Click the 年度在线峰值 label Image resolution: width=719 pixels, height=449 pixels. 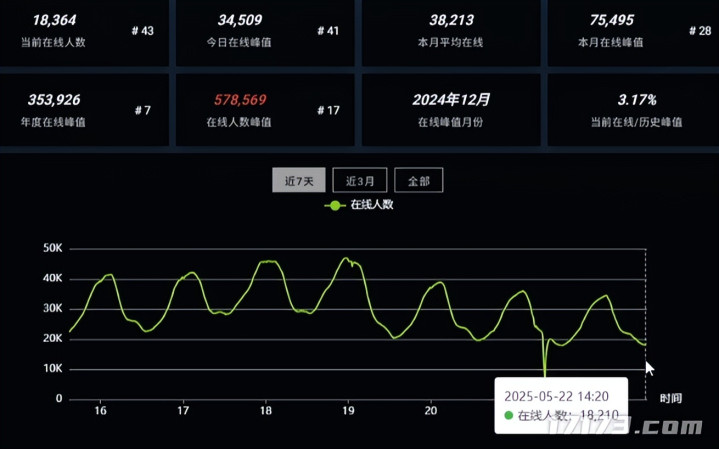(x=53, y=122)
